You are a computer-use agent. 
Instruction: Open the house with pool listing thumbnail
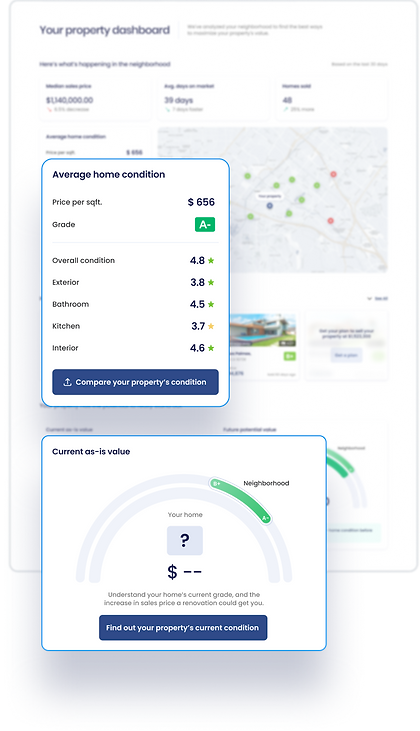(262, 331)
